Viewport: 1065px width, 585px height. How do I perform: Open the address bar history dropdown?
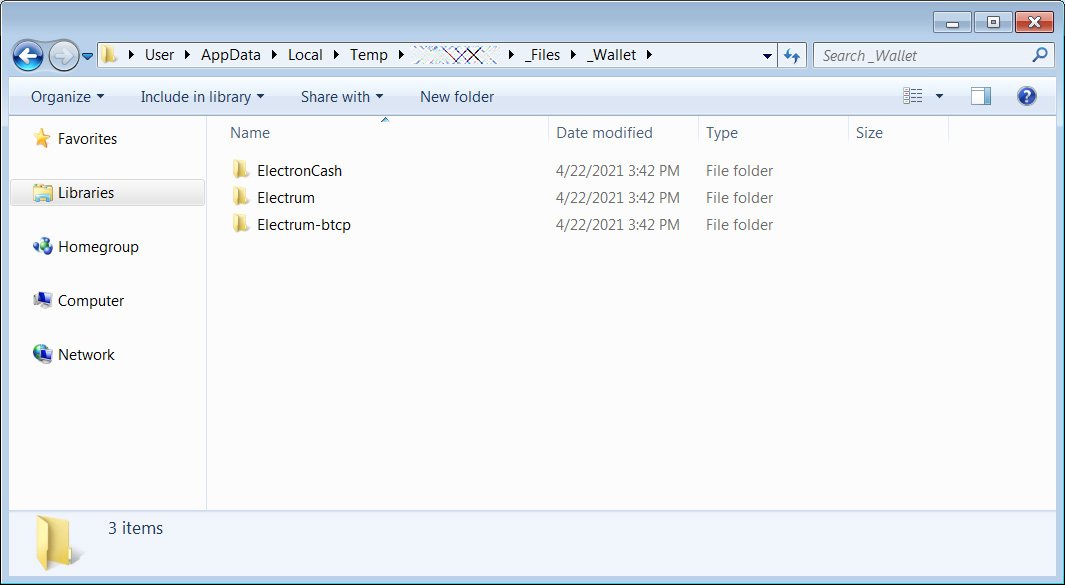pos(767,55)
